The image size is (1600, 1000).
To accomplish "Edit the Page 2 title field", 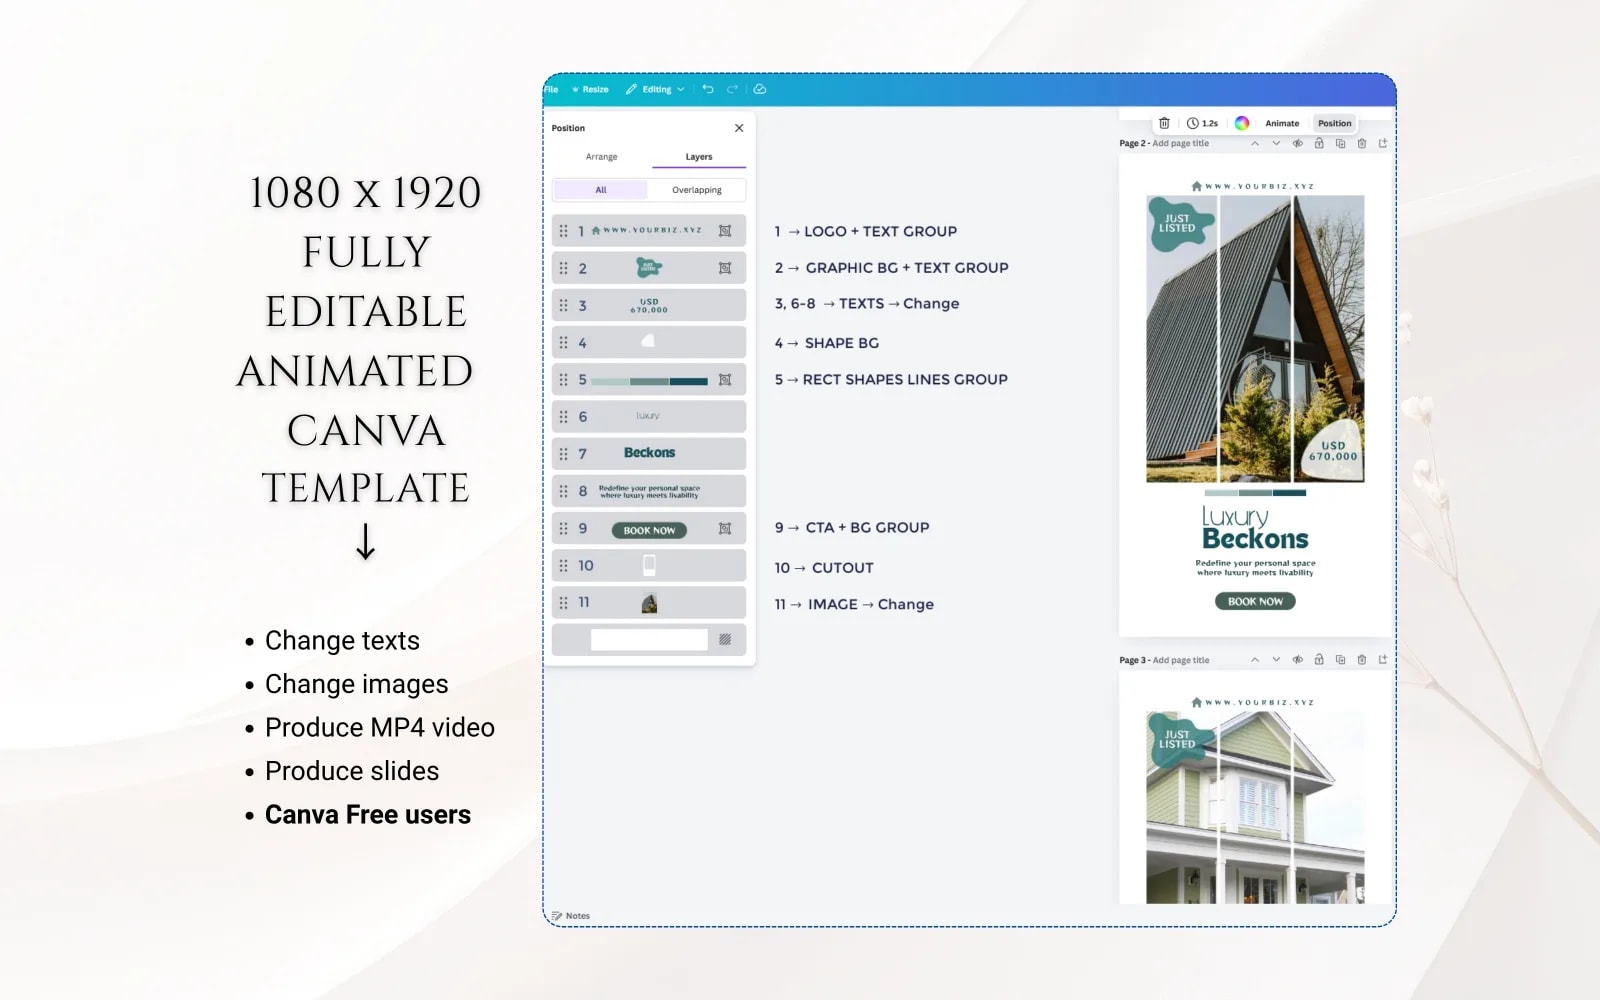I will [1181, 144].
